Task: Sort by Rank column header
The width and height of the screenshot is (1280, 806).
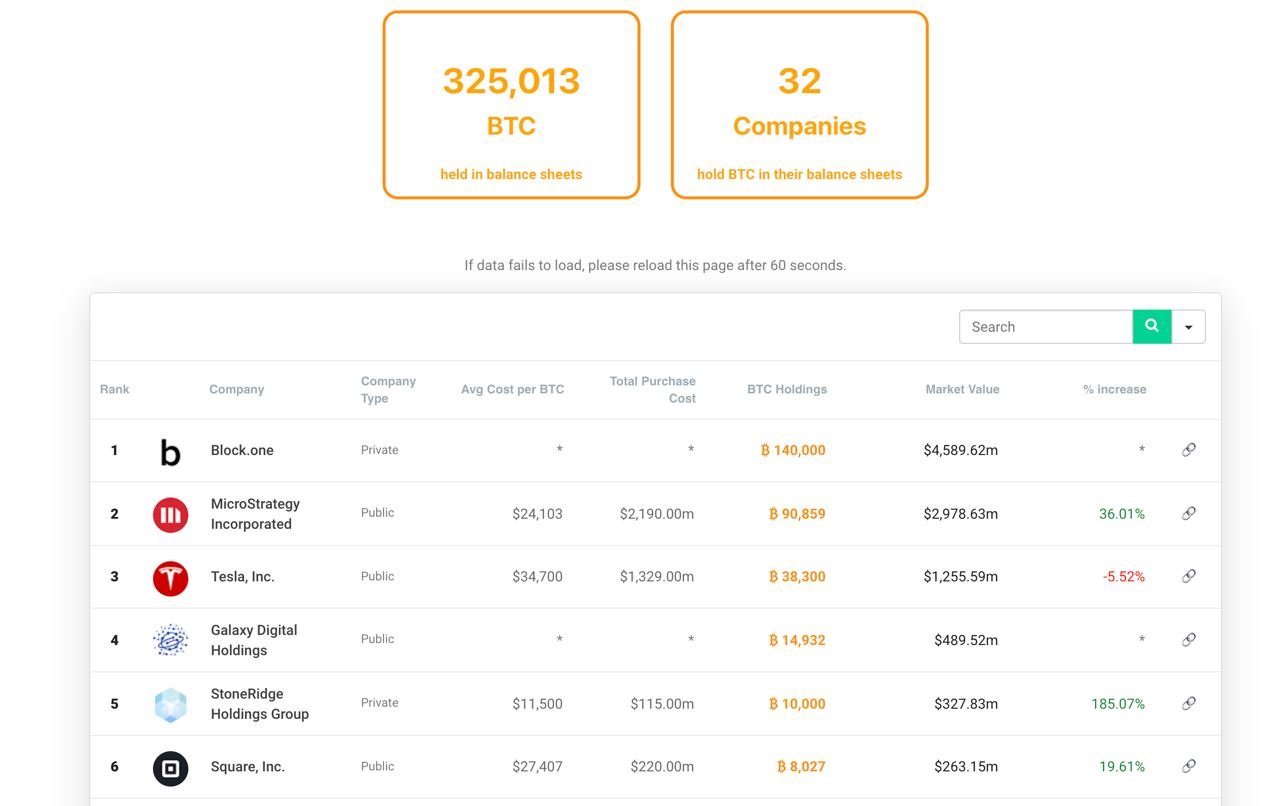Action: point(115,389)
